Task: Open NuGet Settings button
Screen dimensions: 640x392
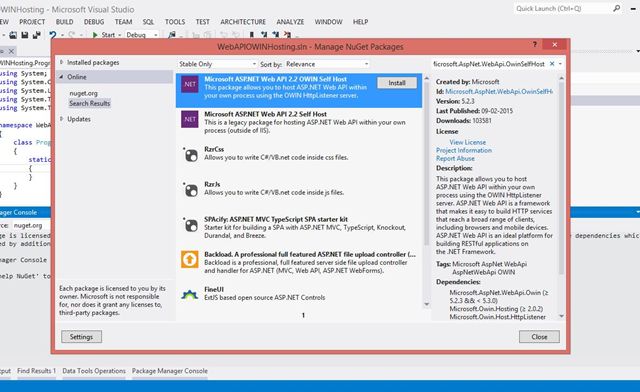Action: 81,336
